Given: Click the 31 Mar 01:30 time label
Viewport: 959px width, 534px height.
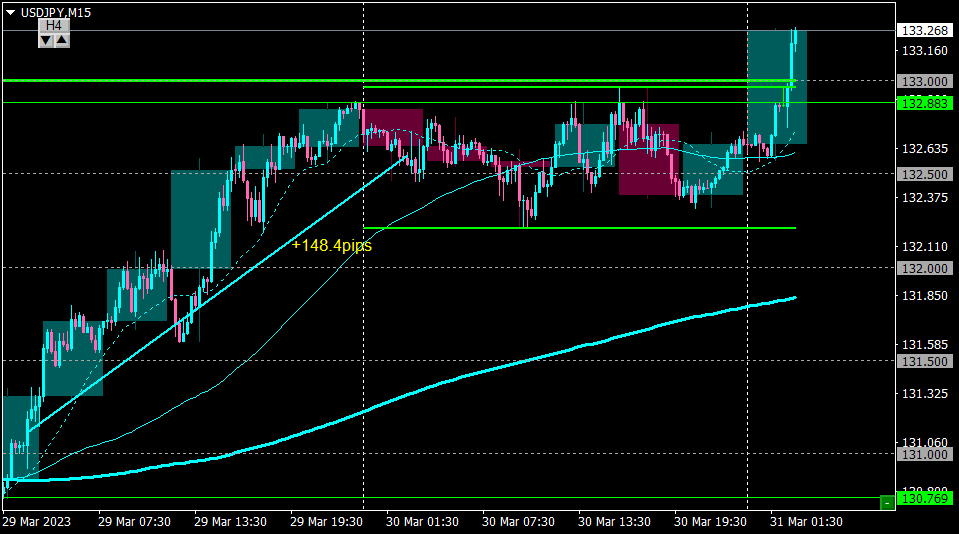Looking at the screenshot, I should pyautogui.click(x=806, y=522).
